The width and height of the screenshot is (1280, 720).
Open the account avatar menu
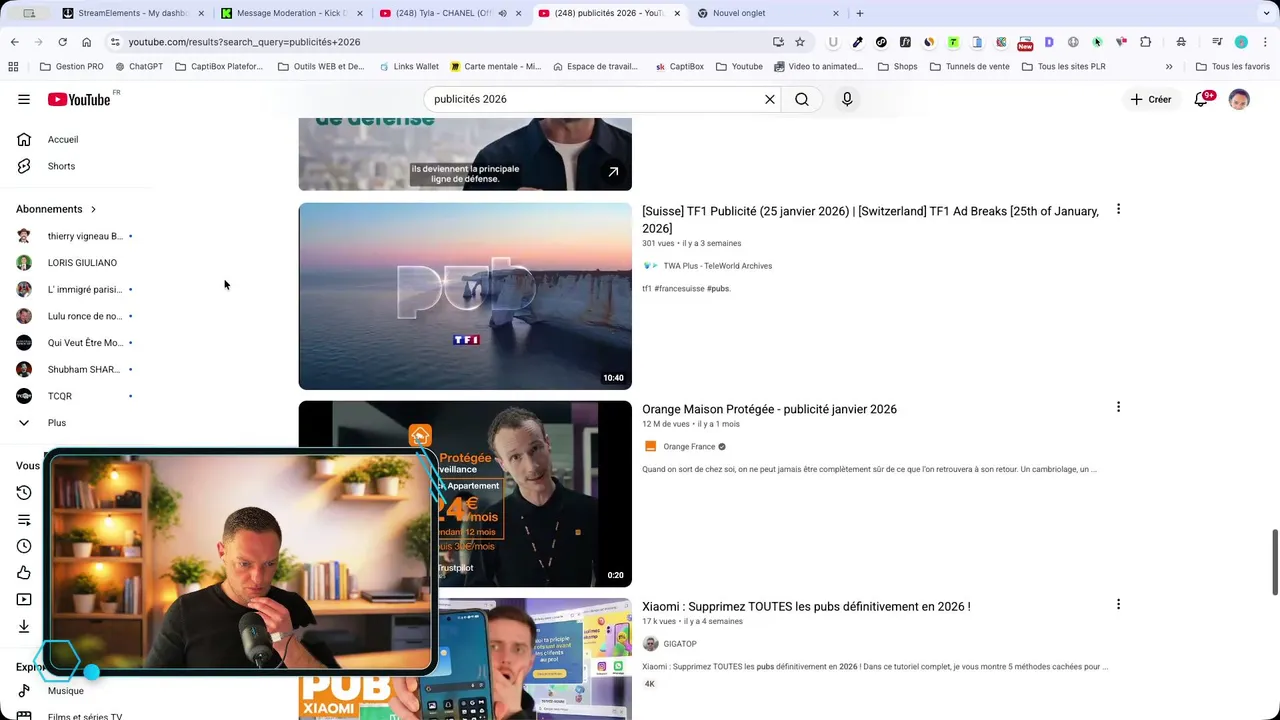point(1239,99)
